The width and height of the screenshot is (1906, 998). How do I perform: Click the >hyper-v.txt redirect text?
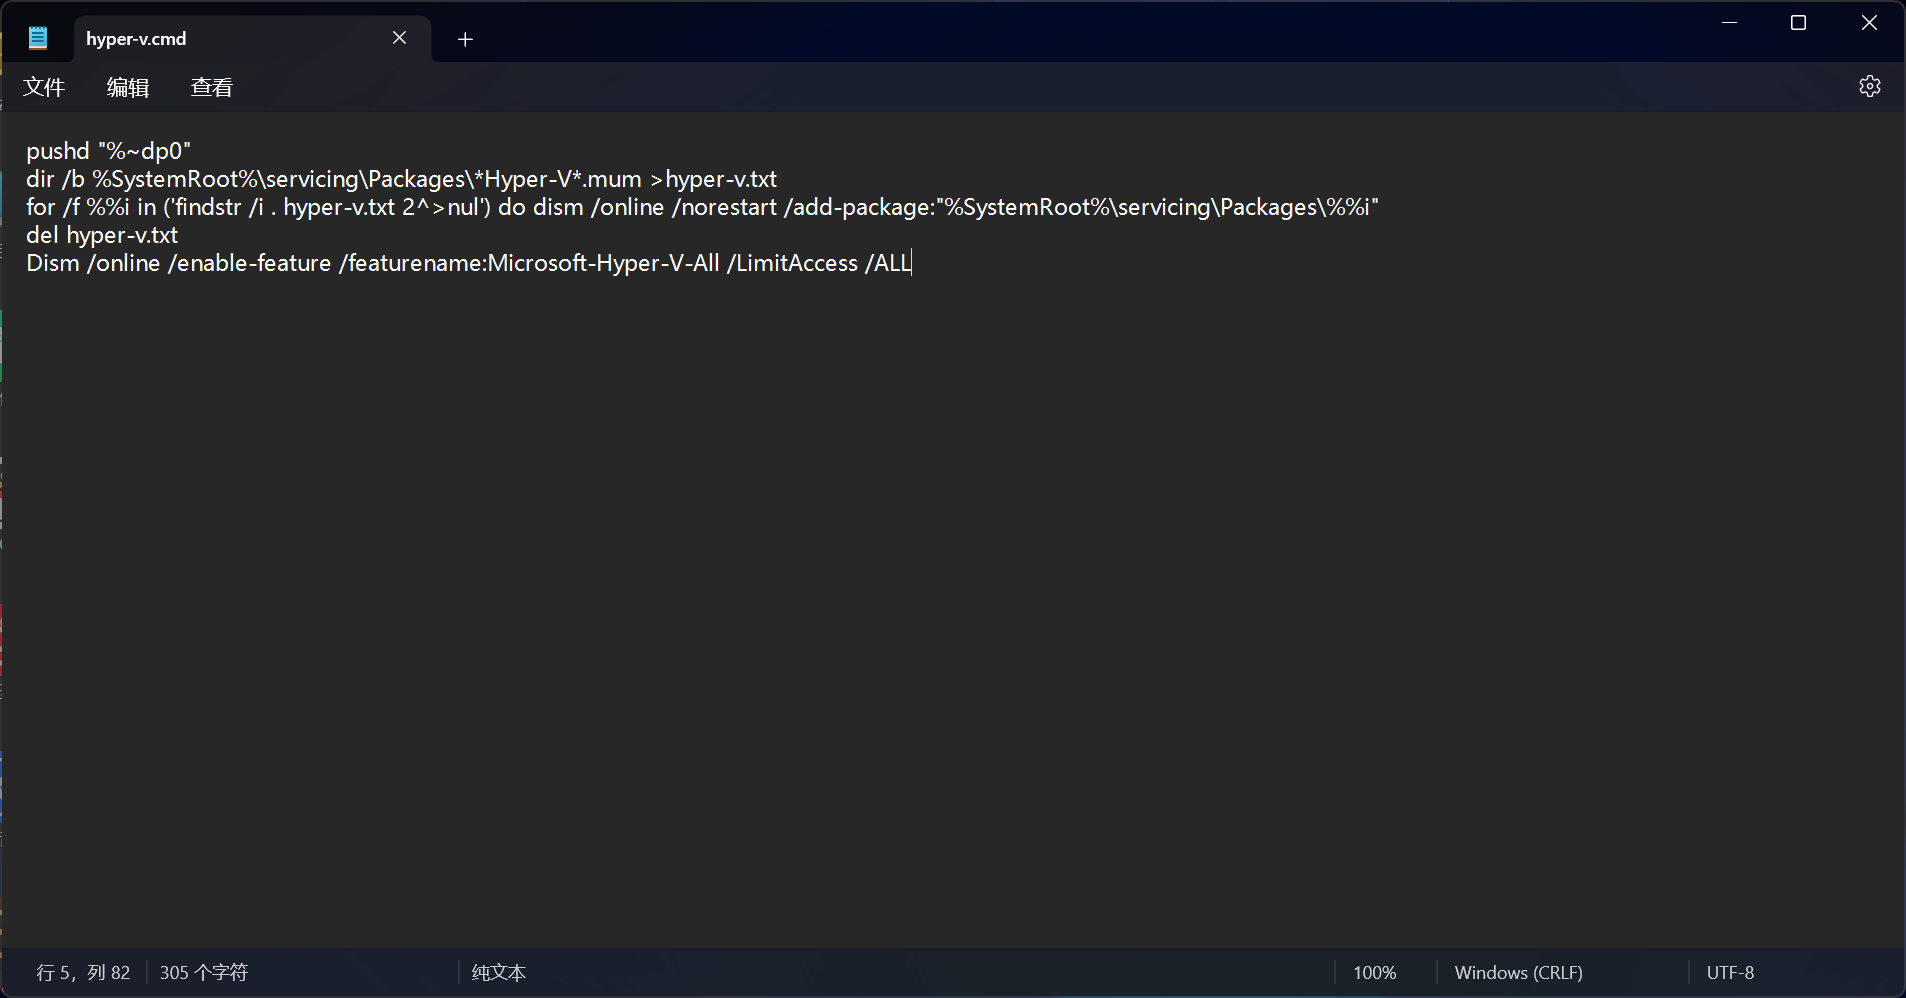[713, 179]
